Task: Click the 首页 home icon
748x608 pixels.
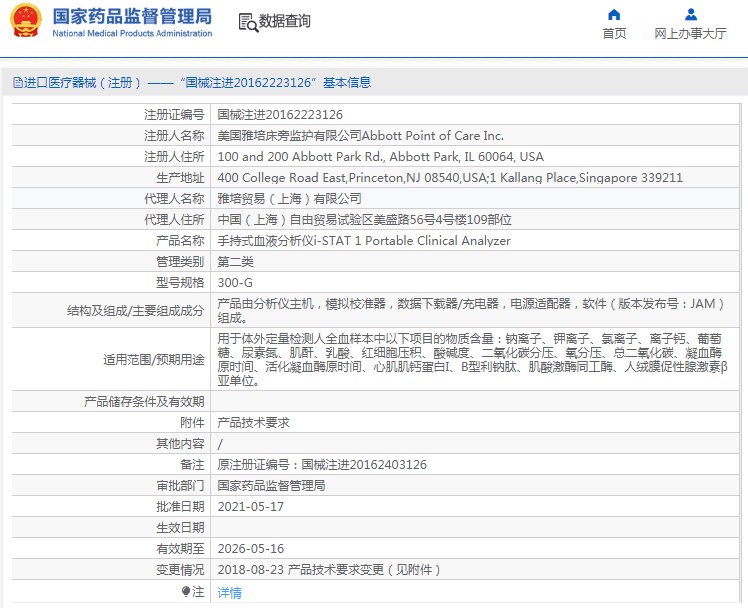Action: pos(614,15)
